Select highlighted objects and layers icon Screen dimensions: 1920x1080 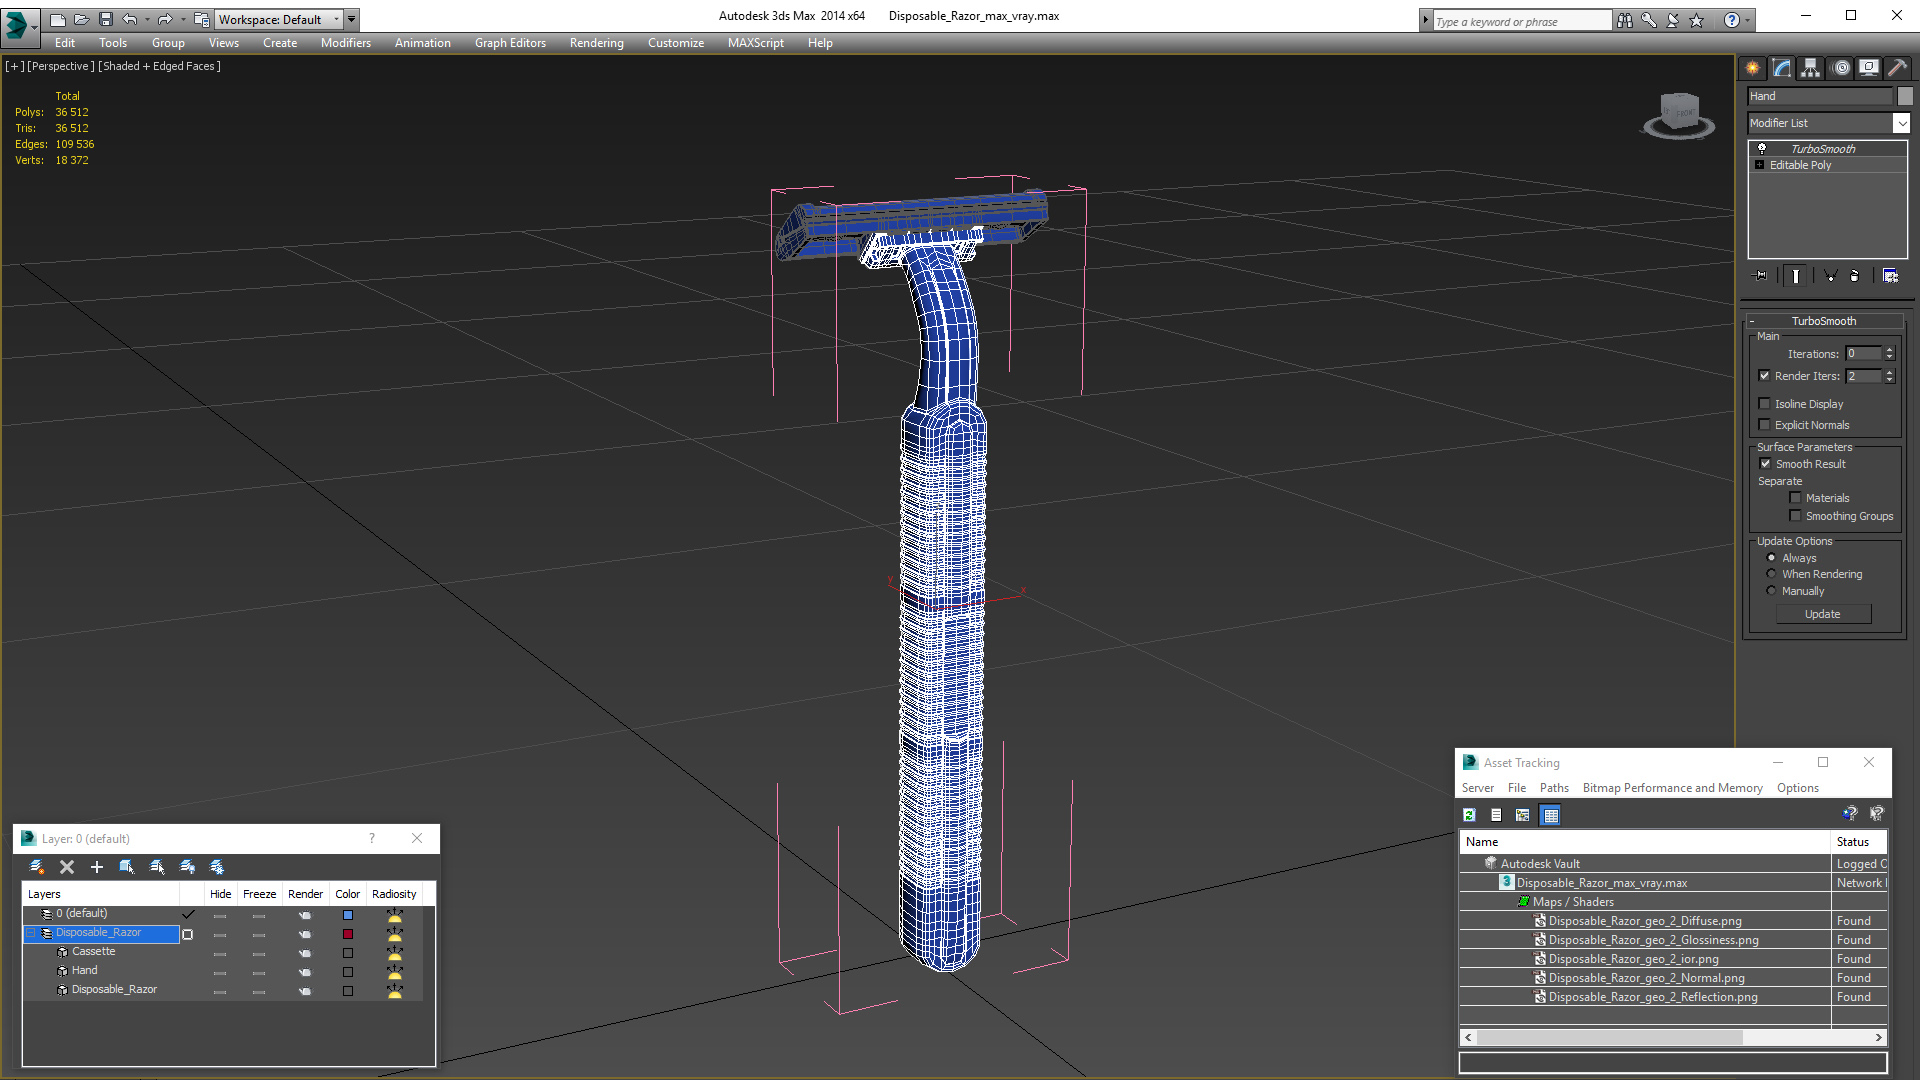click(127, 867)
